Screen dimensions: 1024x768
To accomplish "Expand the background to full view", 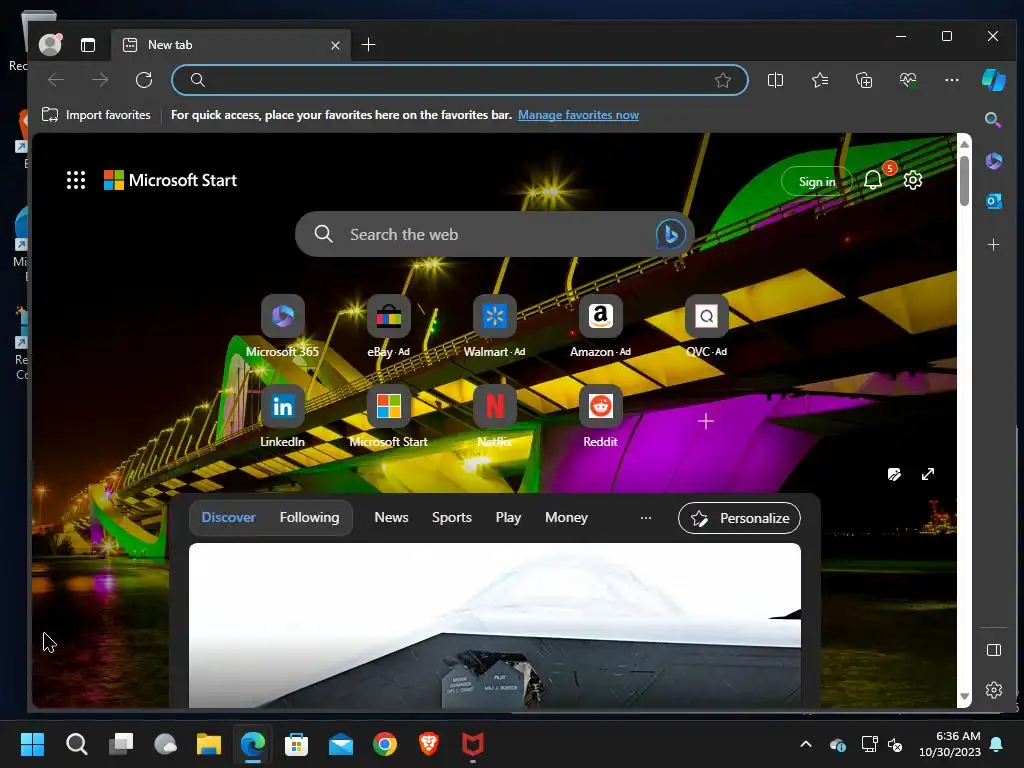I will [927, 474].
